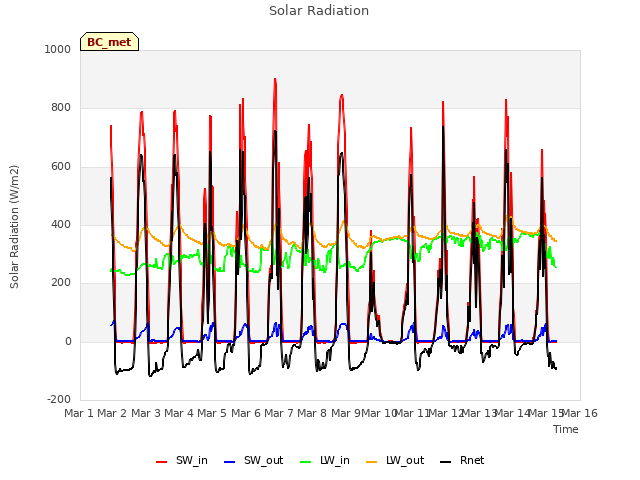Click the green LW_in legend swatch
Screen dimensions: 640x480
click(306, 462)
